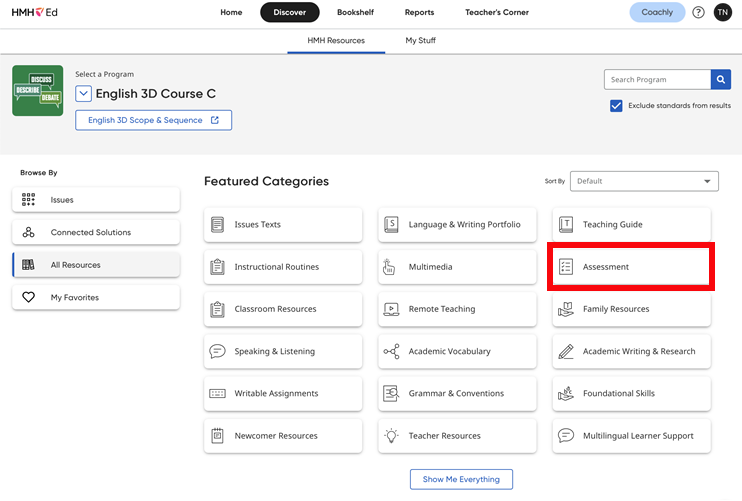
Task: Open Writable Assignments category label
Action: click(276, 393)
